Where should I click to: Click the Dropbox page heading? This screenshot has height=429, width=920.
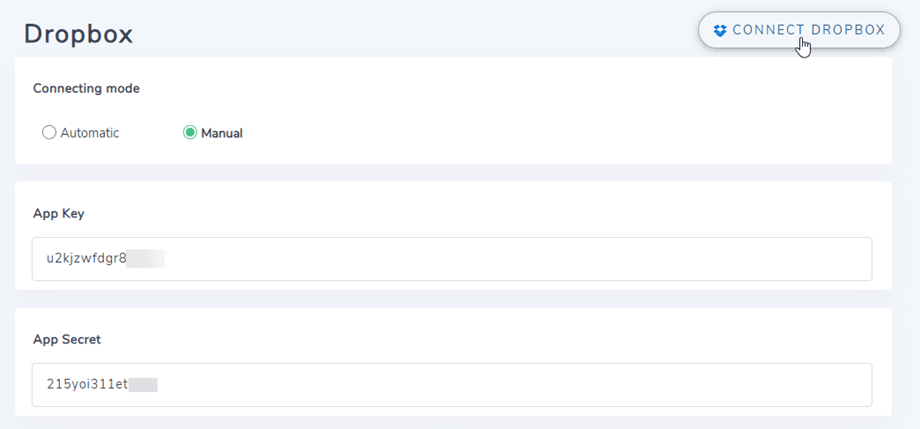(79, 34)
